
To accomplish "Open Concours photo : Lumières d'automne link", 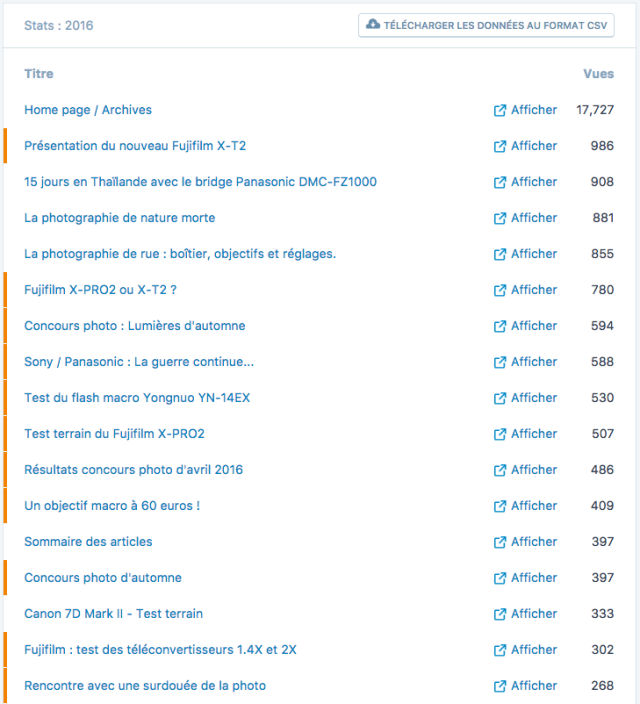I will point(134,326).
